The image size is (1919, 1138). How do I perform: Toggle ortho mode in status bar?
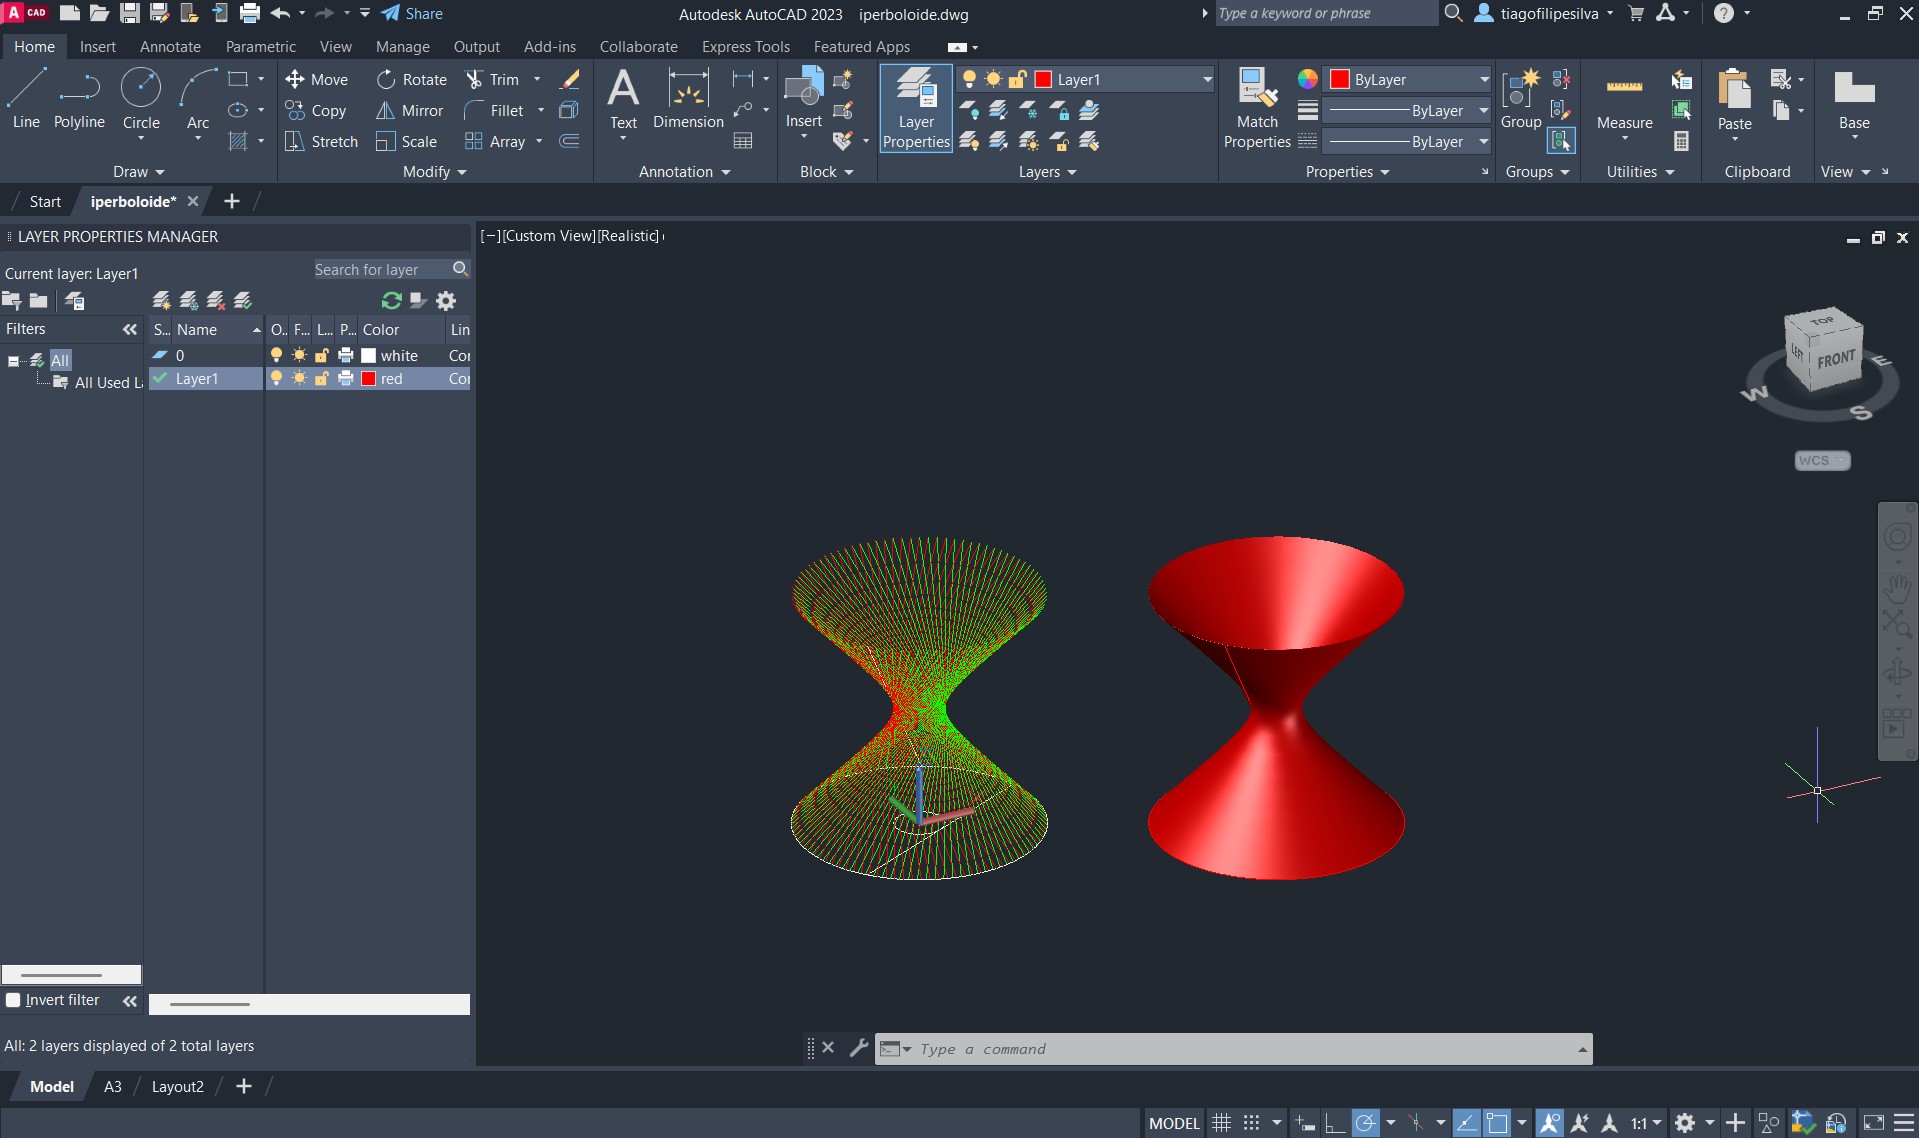click(1335, 1123)
